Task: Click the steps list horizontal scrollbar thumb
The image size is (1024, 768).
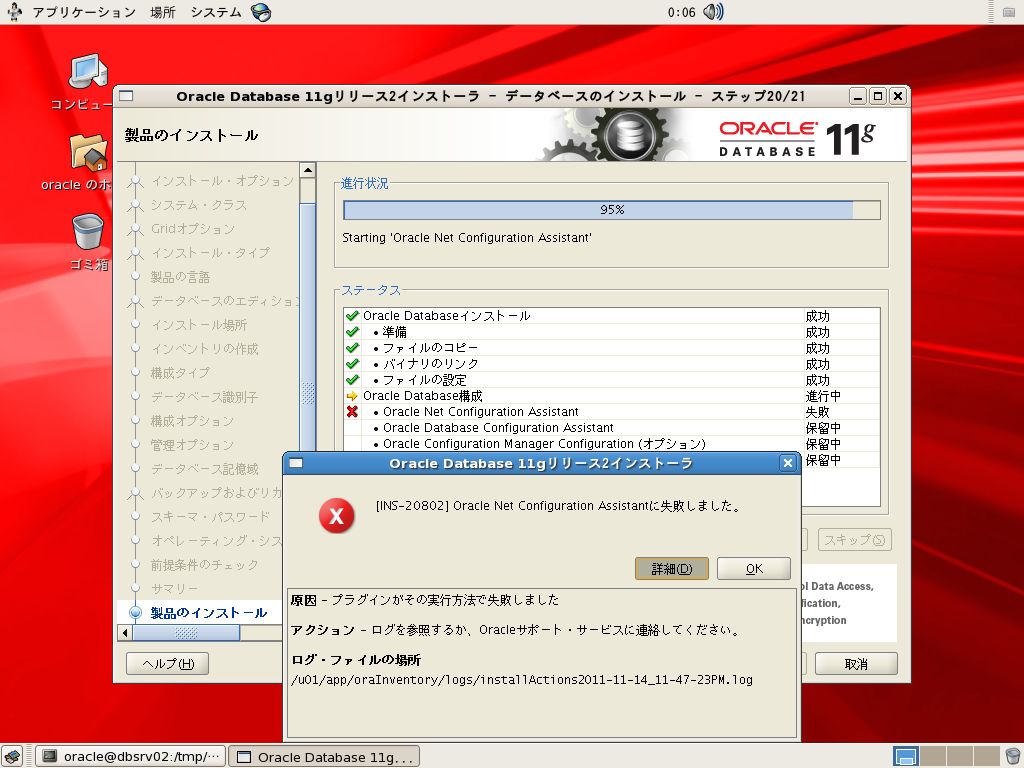Action: click(x=187, y=632)
